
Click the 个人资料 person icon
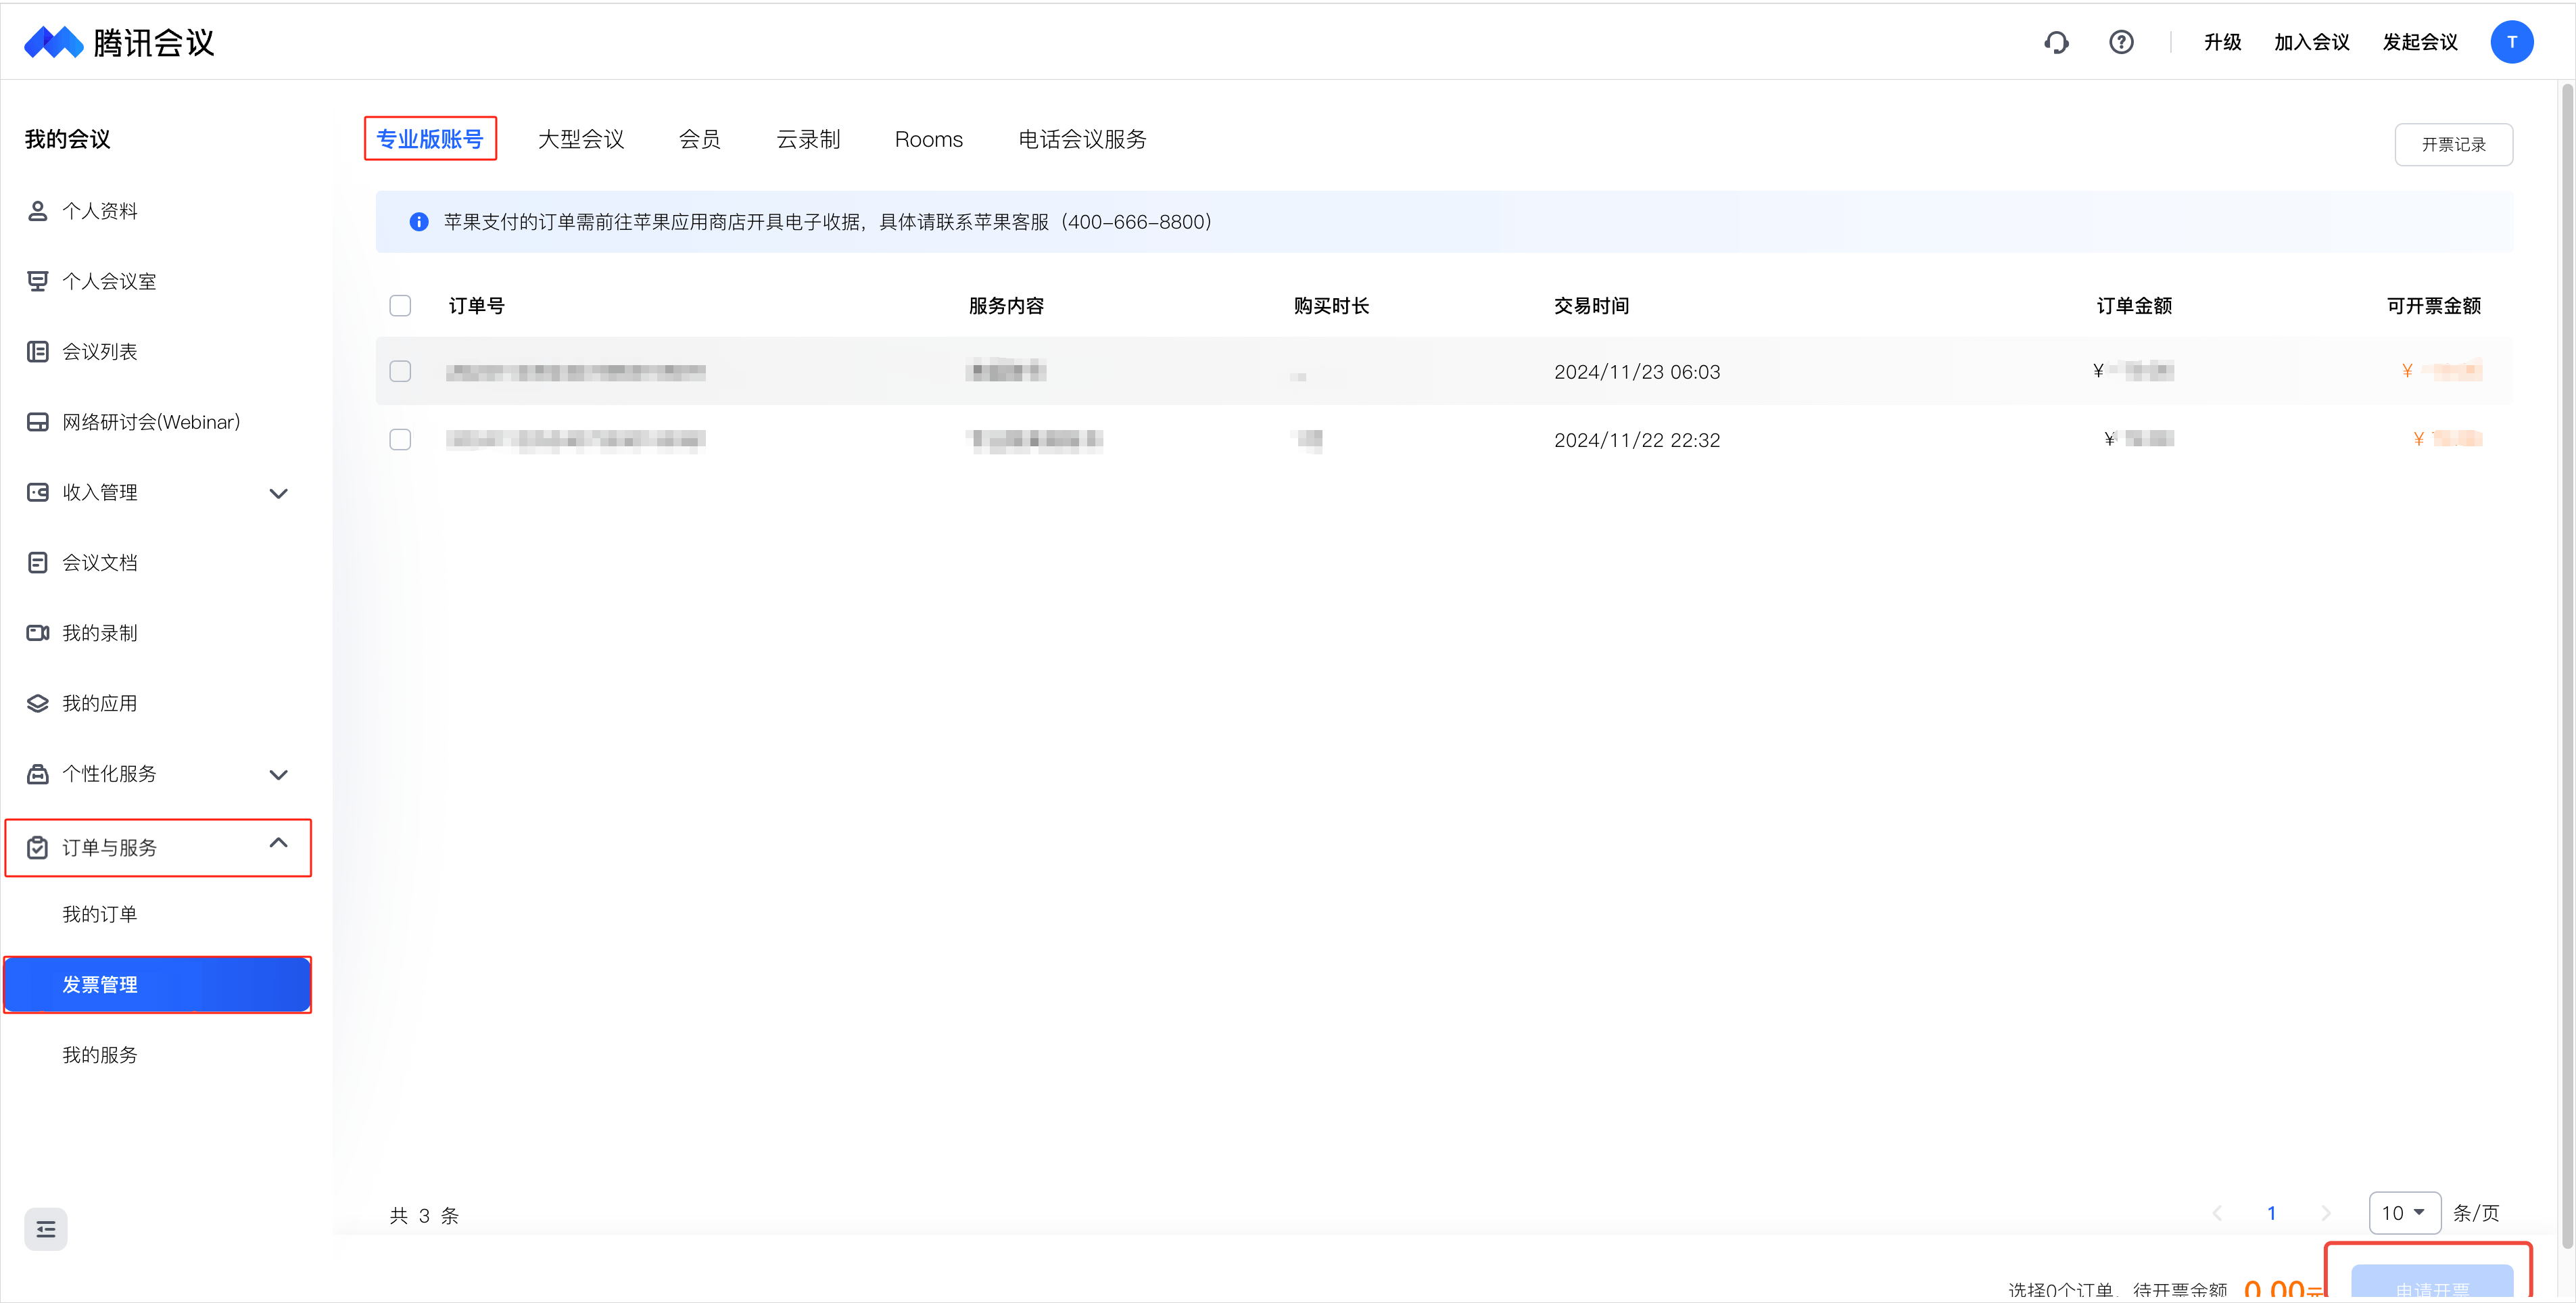[x=38, y=211]
